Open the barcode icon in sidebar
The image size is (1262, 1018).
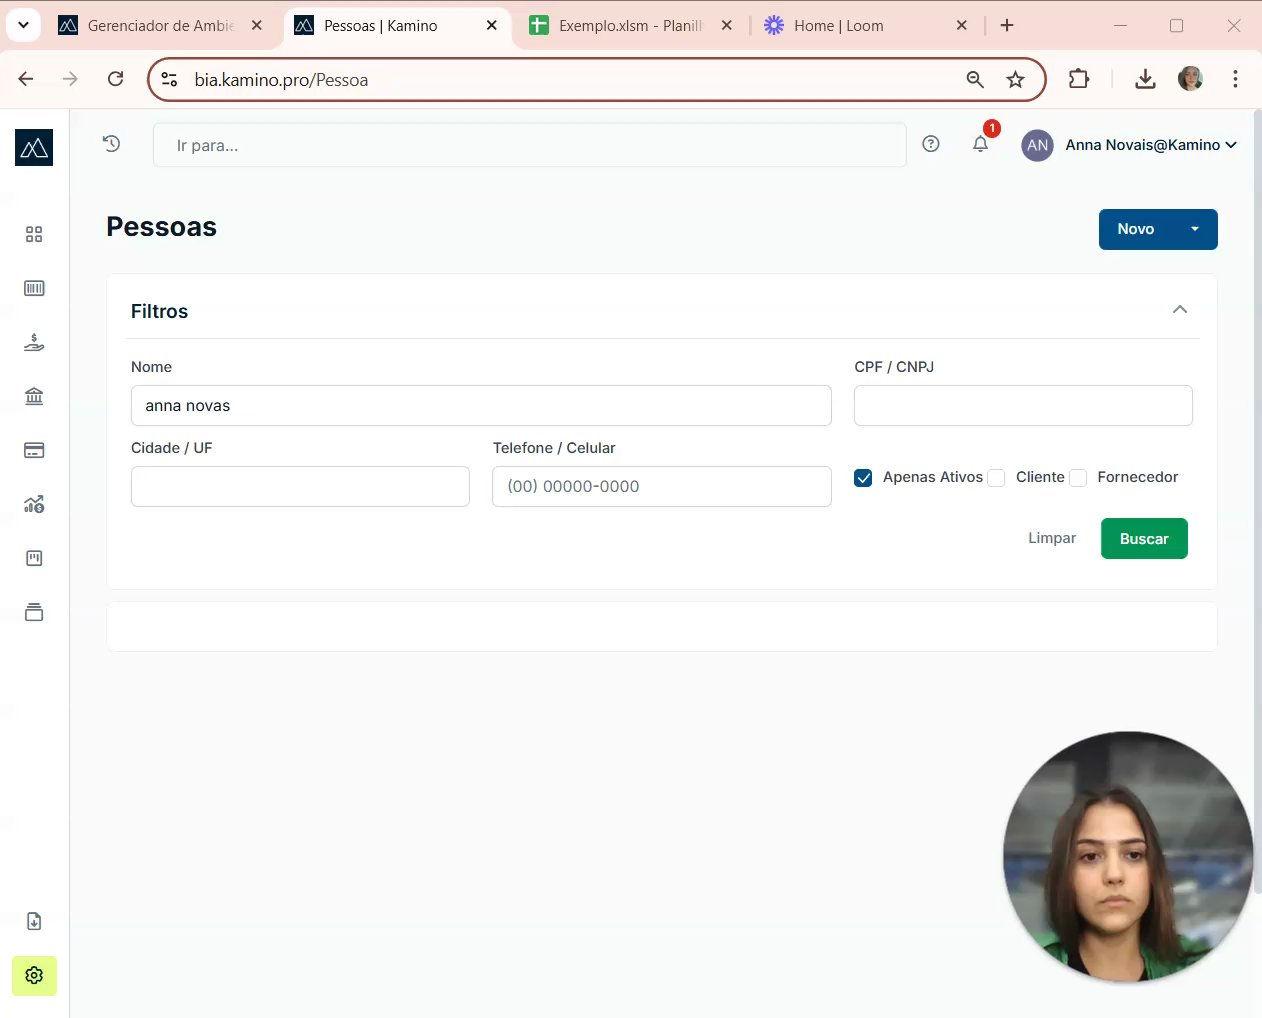pos(34,288)
